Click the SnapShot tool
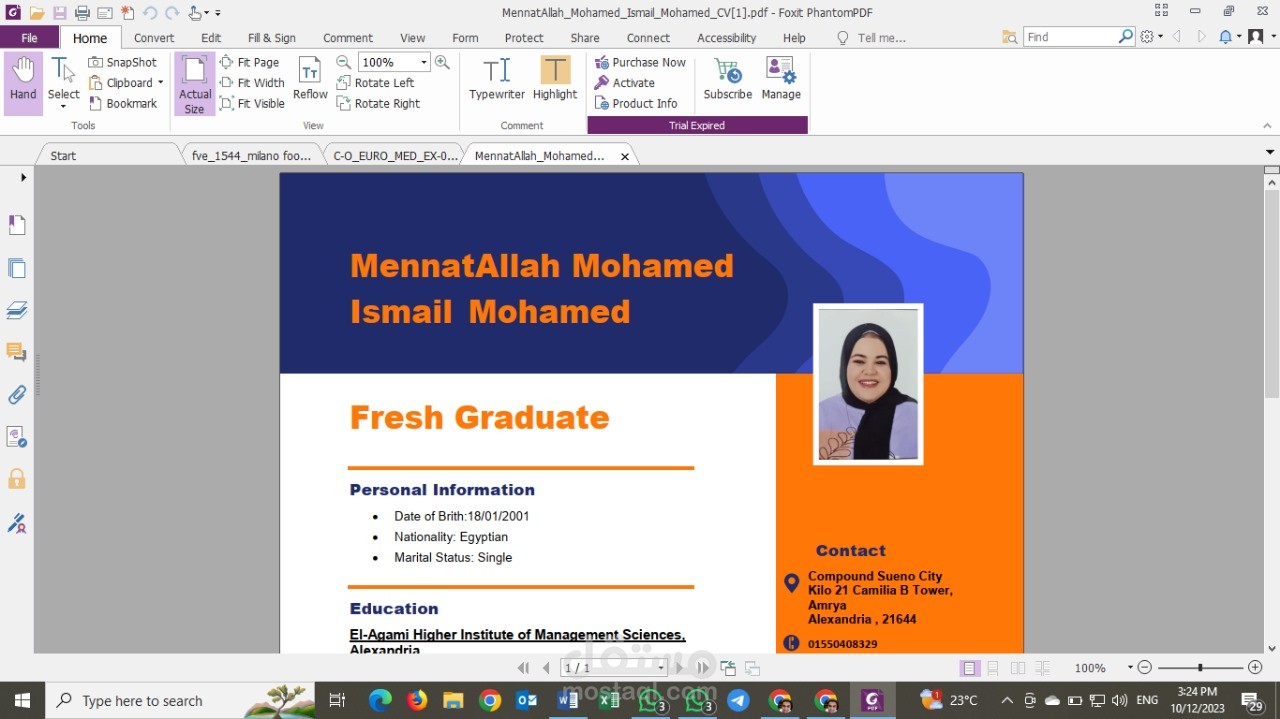This screenshot has height=719, width=1280. pos(123,62)
